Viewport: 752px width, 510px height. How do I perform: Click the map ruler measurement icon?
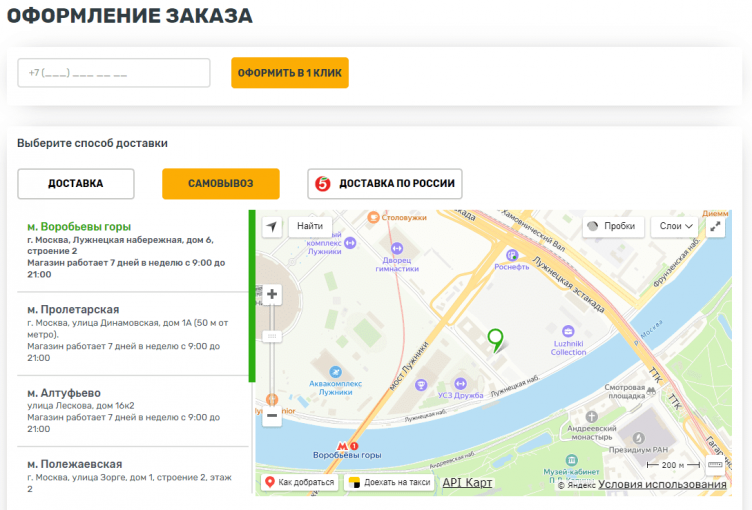(715, 465)
